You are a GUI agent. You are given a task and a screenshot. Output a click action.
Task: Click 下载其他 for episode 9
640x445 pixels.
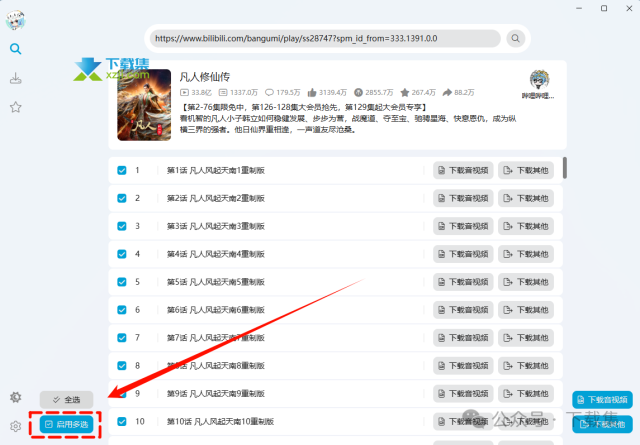click(526, 394)
